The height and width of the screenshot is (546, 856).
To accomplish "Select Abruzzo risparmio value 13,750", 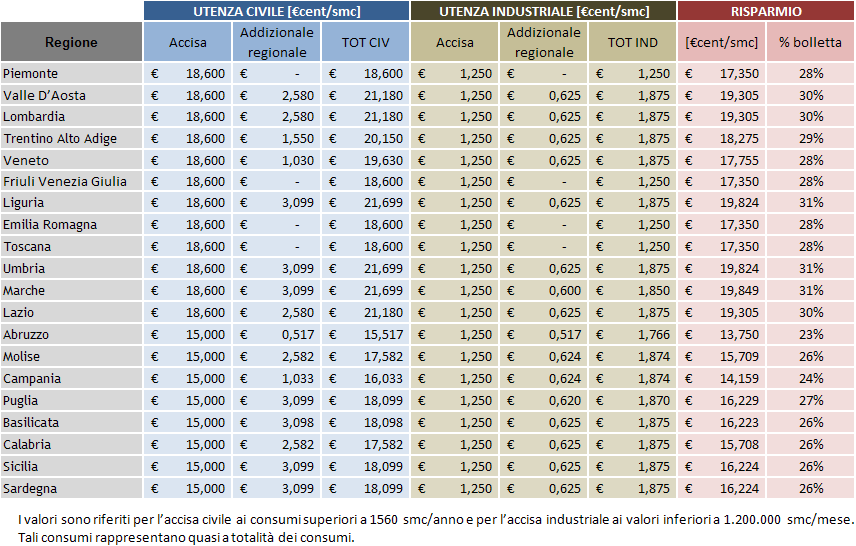I will point(739,334).
